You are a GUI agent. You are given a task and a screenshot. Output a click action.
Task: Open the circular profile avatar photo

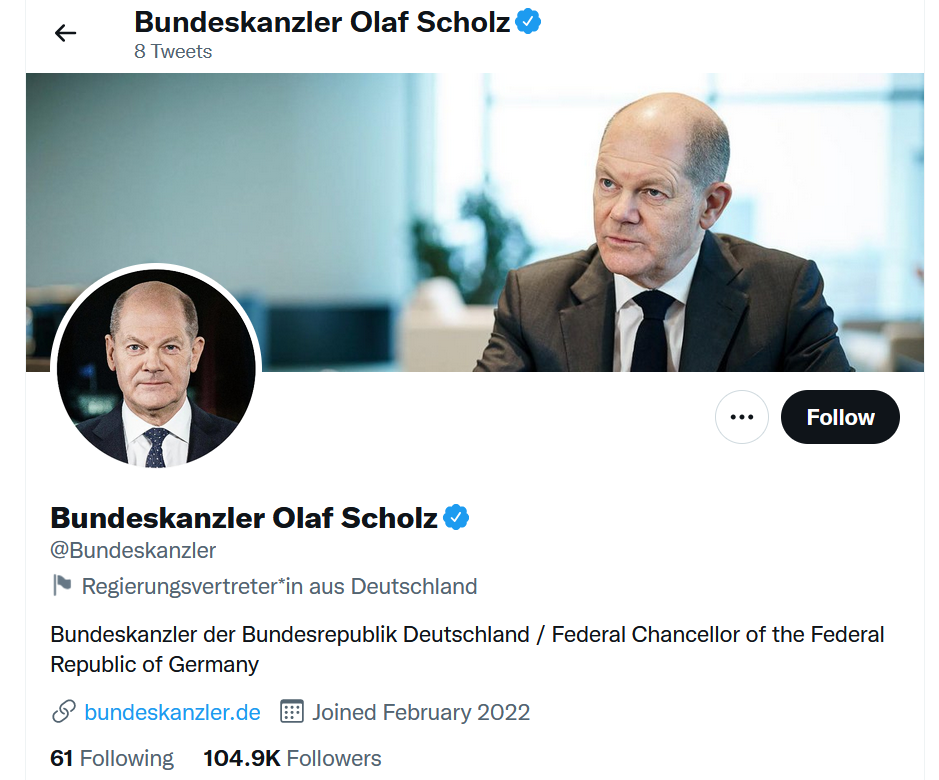click(155, 368)
